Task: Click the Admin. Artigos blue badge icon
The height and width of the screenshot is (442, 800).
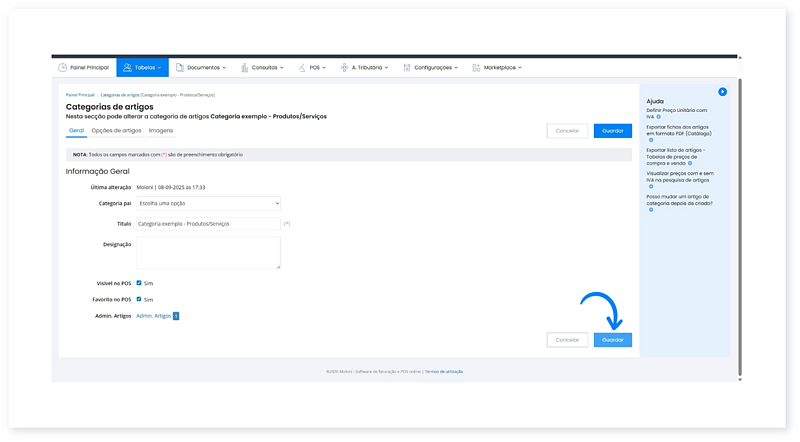Action: tap(176, 316)
